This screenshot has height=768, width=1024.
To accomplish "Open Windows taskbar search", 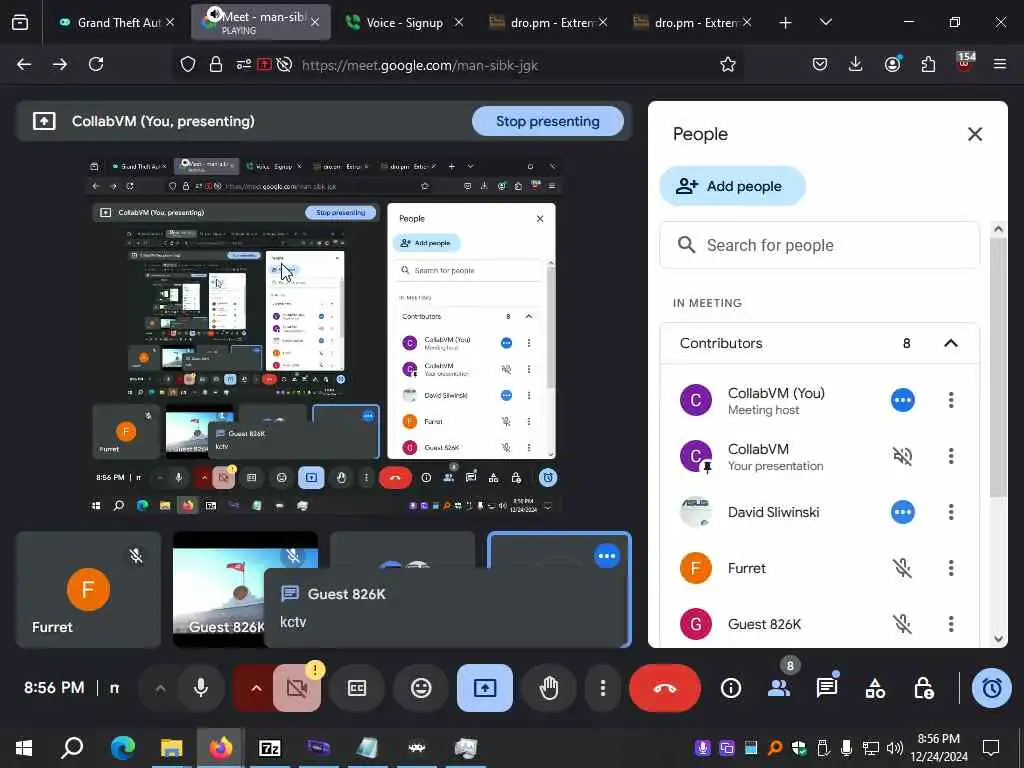I will (x=72, y=748).
